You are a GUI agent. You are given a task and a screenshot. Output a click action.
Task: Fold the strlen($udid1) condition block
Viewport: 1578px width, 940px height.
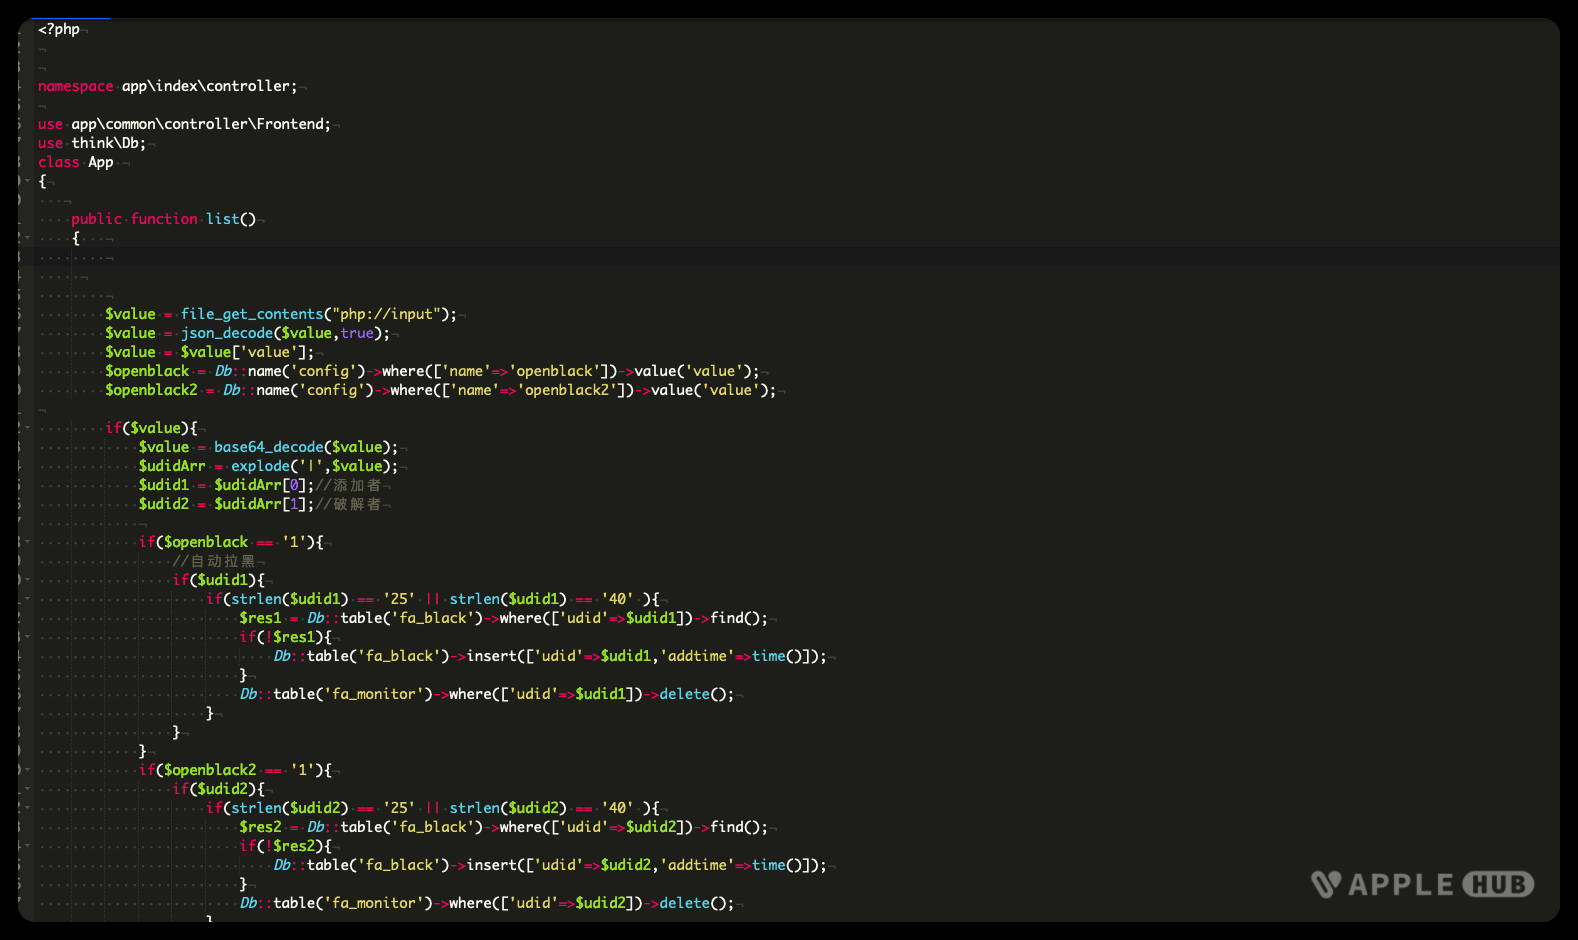point(28,599)
